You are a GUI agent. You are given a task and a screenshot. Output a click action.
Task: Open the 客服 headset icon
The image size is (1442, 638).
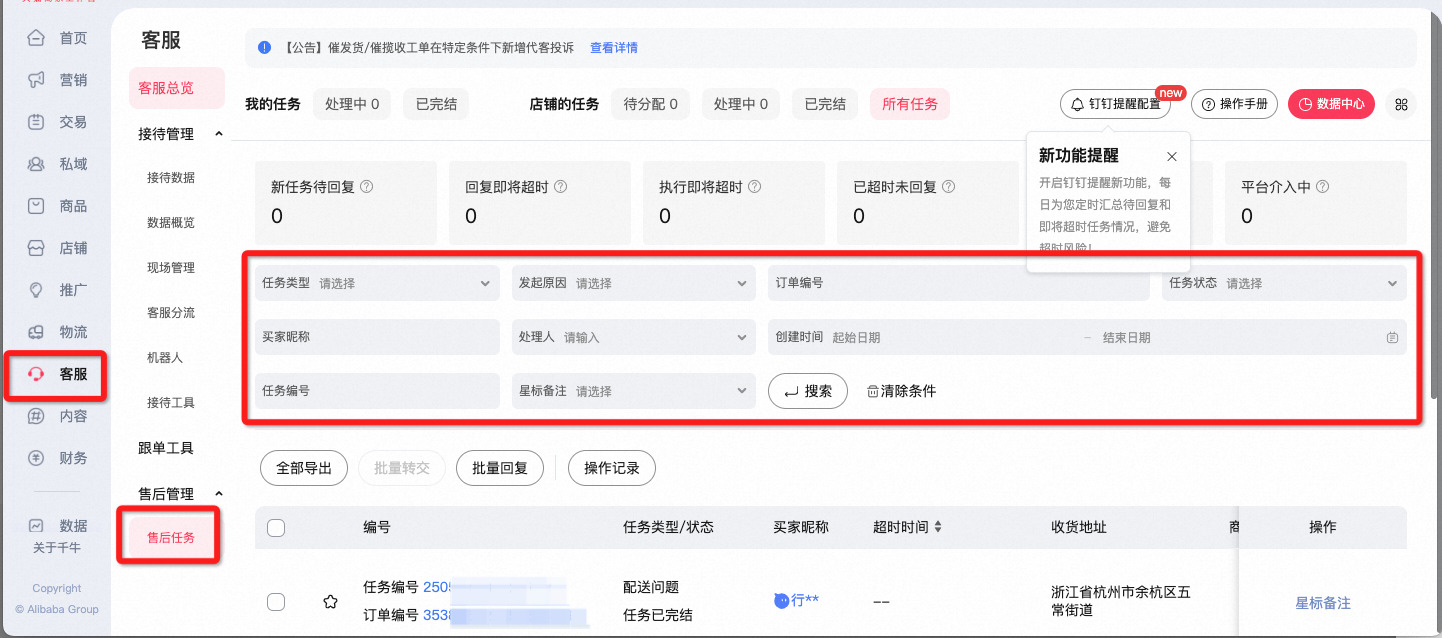(36, 375)
